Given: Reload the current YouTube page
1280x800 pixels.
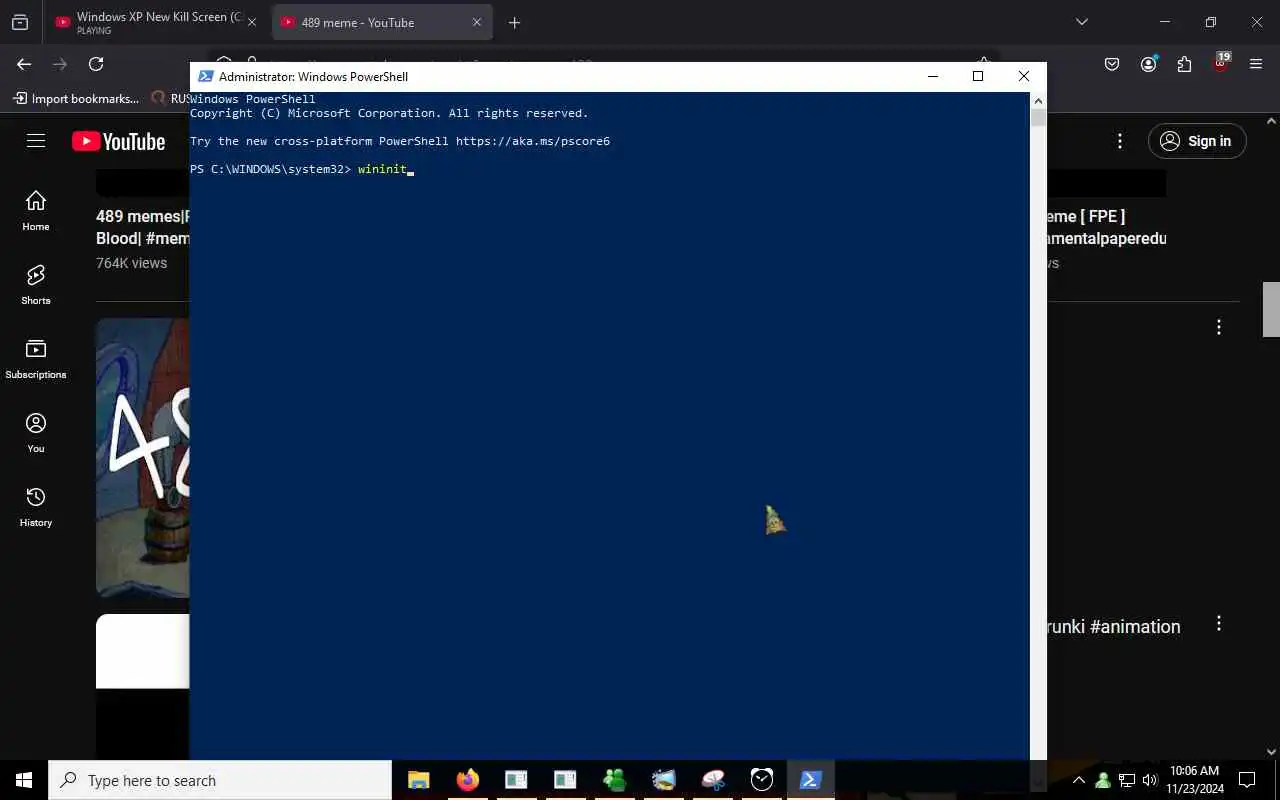Looking at the screenshot, I should tap(96, 64).
